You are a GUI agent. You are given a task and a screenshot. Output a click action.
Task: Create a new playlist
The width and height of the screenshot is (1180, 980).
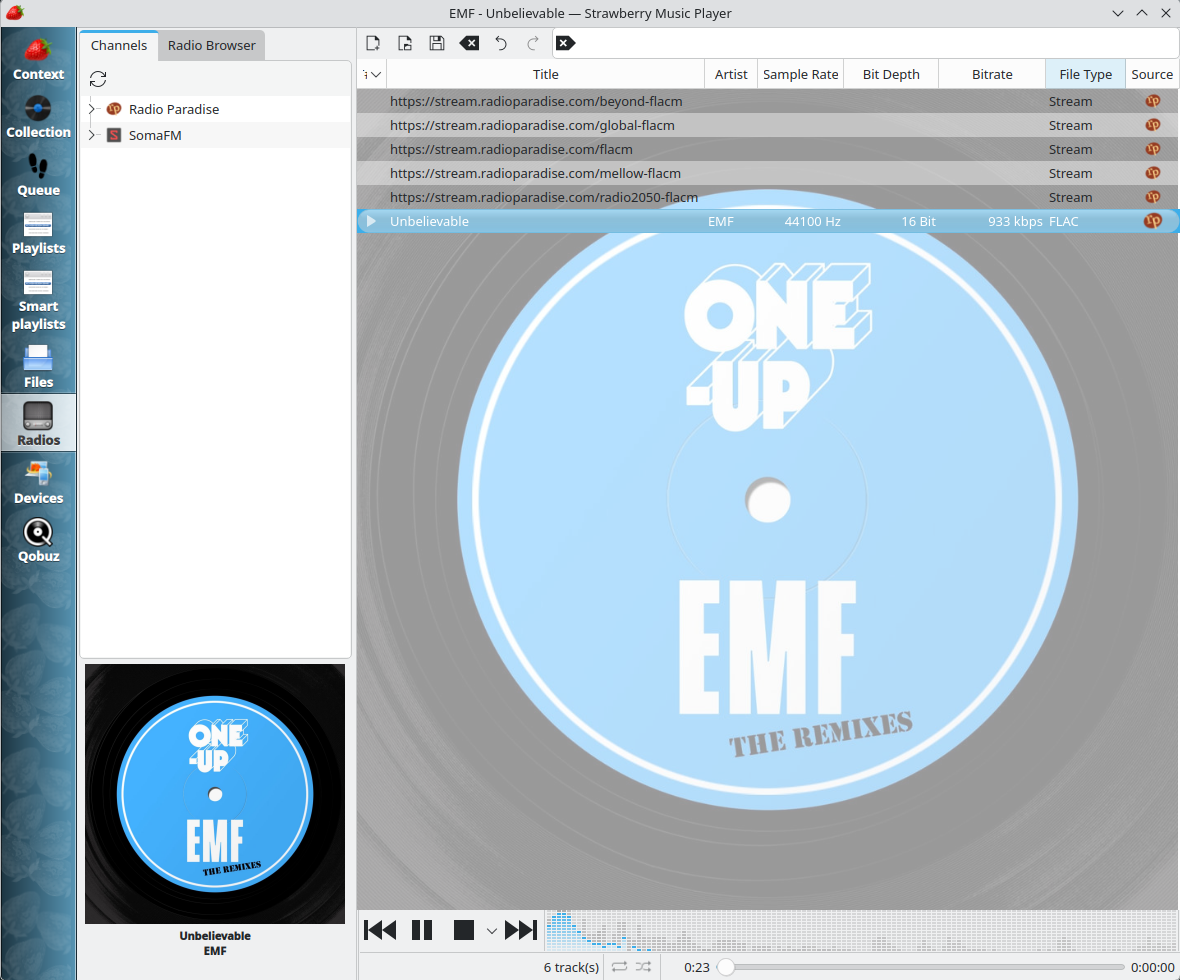point(373,43)
